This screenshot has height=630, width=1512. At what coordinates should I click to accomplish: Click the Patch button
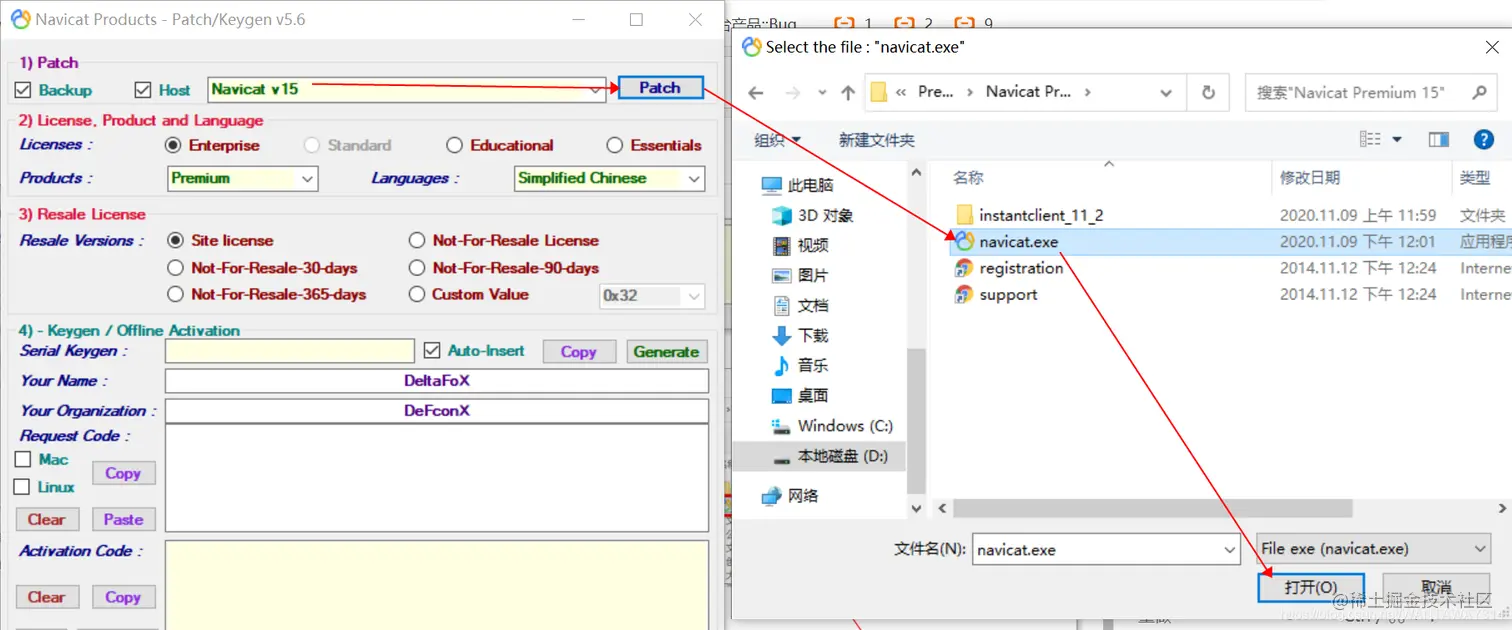661,88
